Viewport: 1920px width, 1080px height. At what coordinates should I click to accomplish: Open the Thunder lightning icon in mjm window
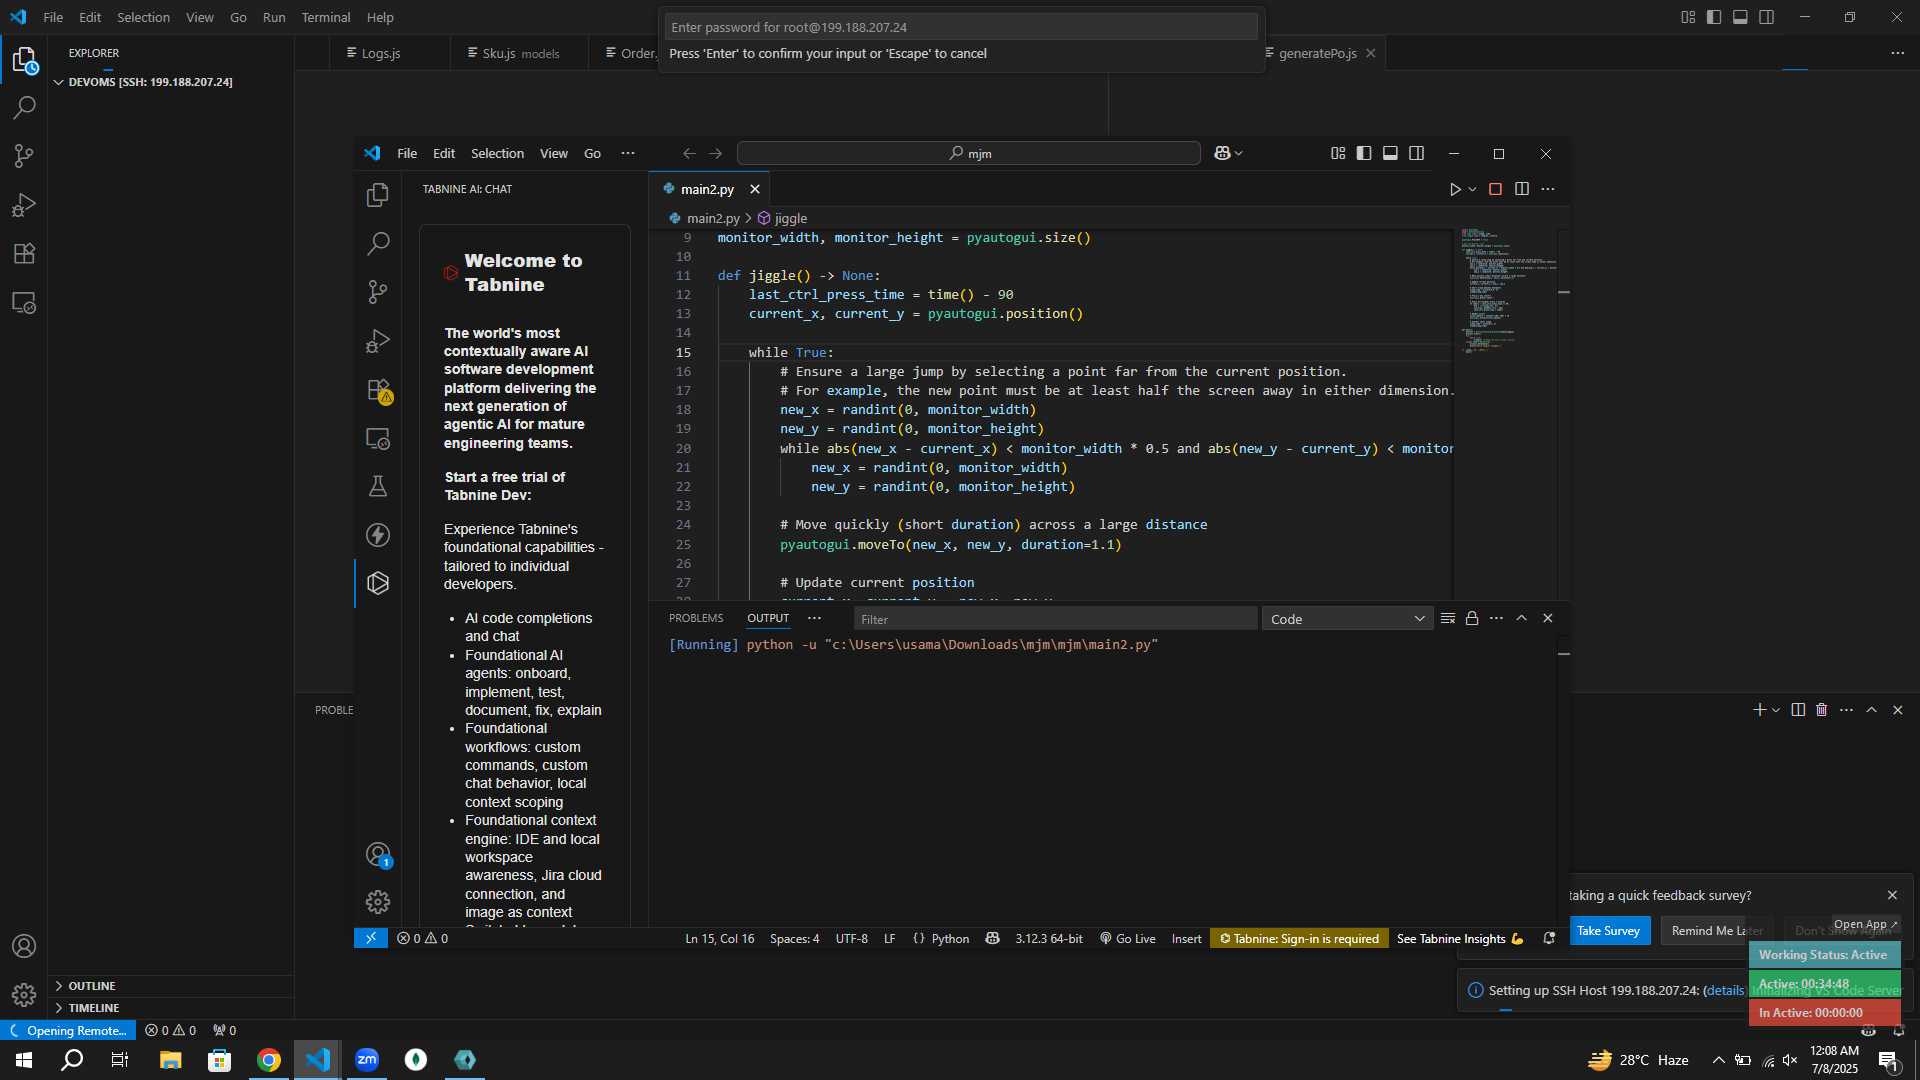point(378,535)
